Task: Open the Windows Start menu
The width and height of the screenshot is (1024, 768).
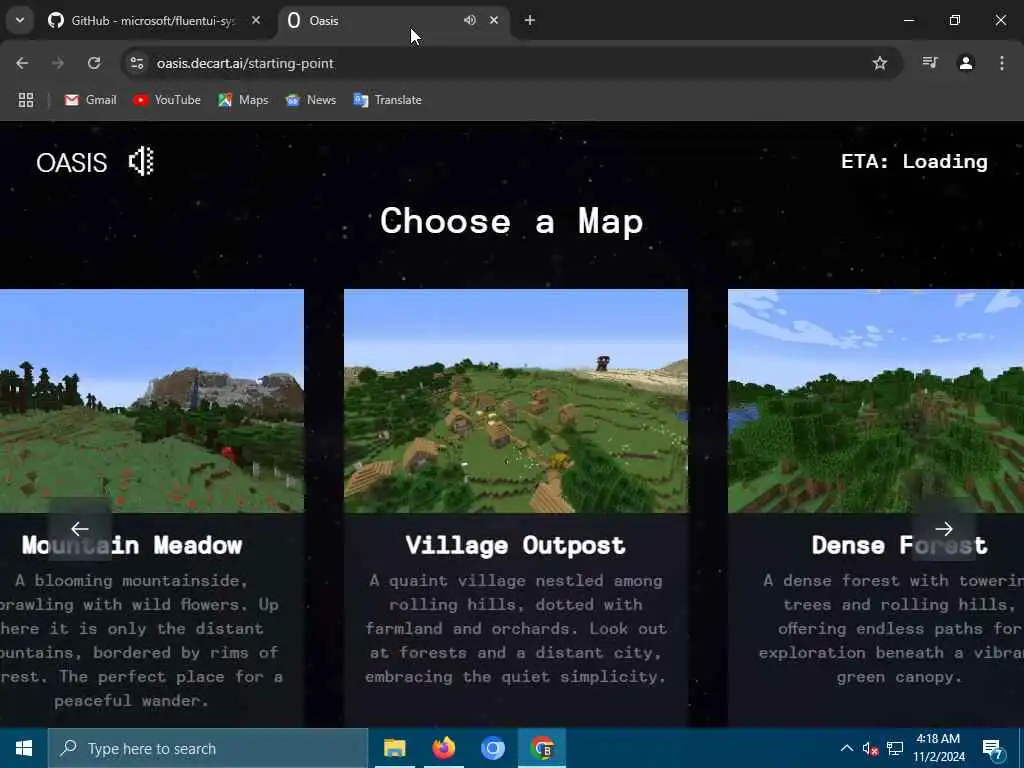Action: tap(24, 748)
